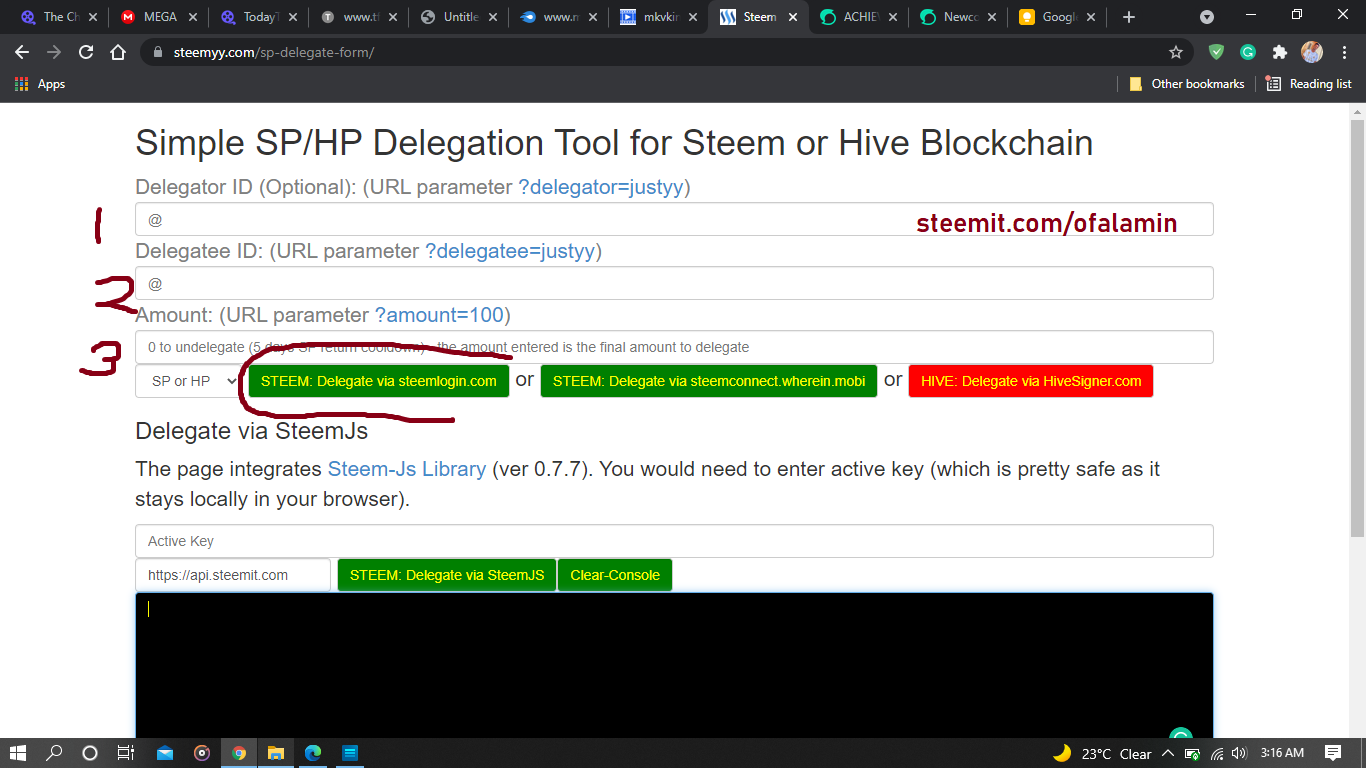
Task: Open the green shield extension
Action: click(x=1216, y=52)
